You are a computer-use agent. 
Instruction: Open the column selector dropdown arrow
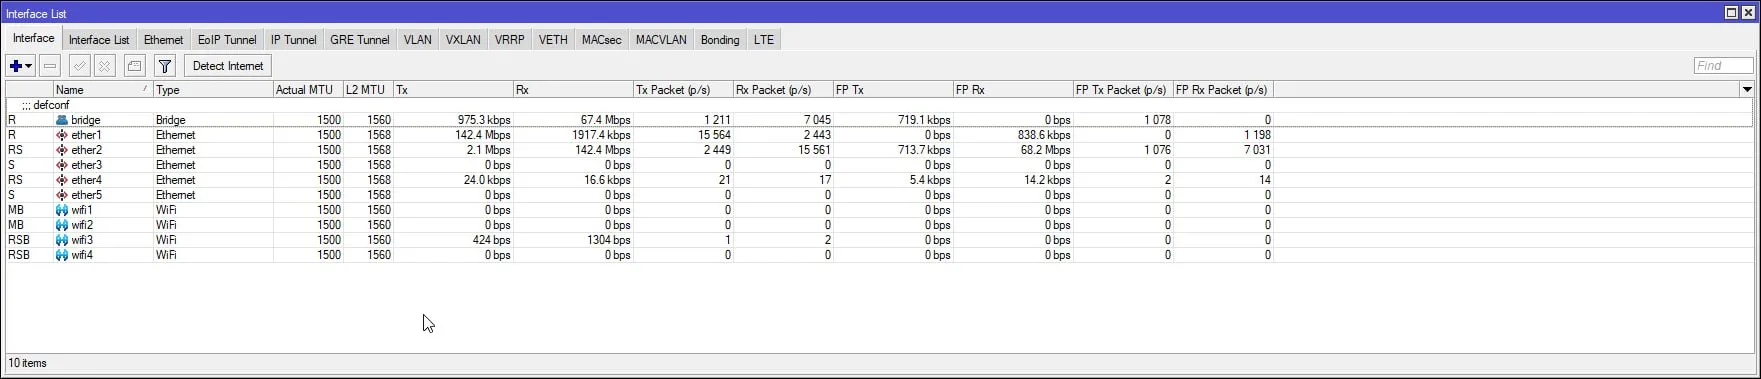pos(1747,90)
